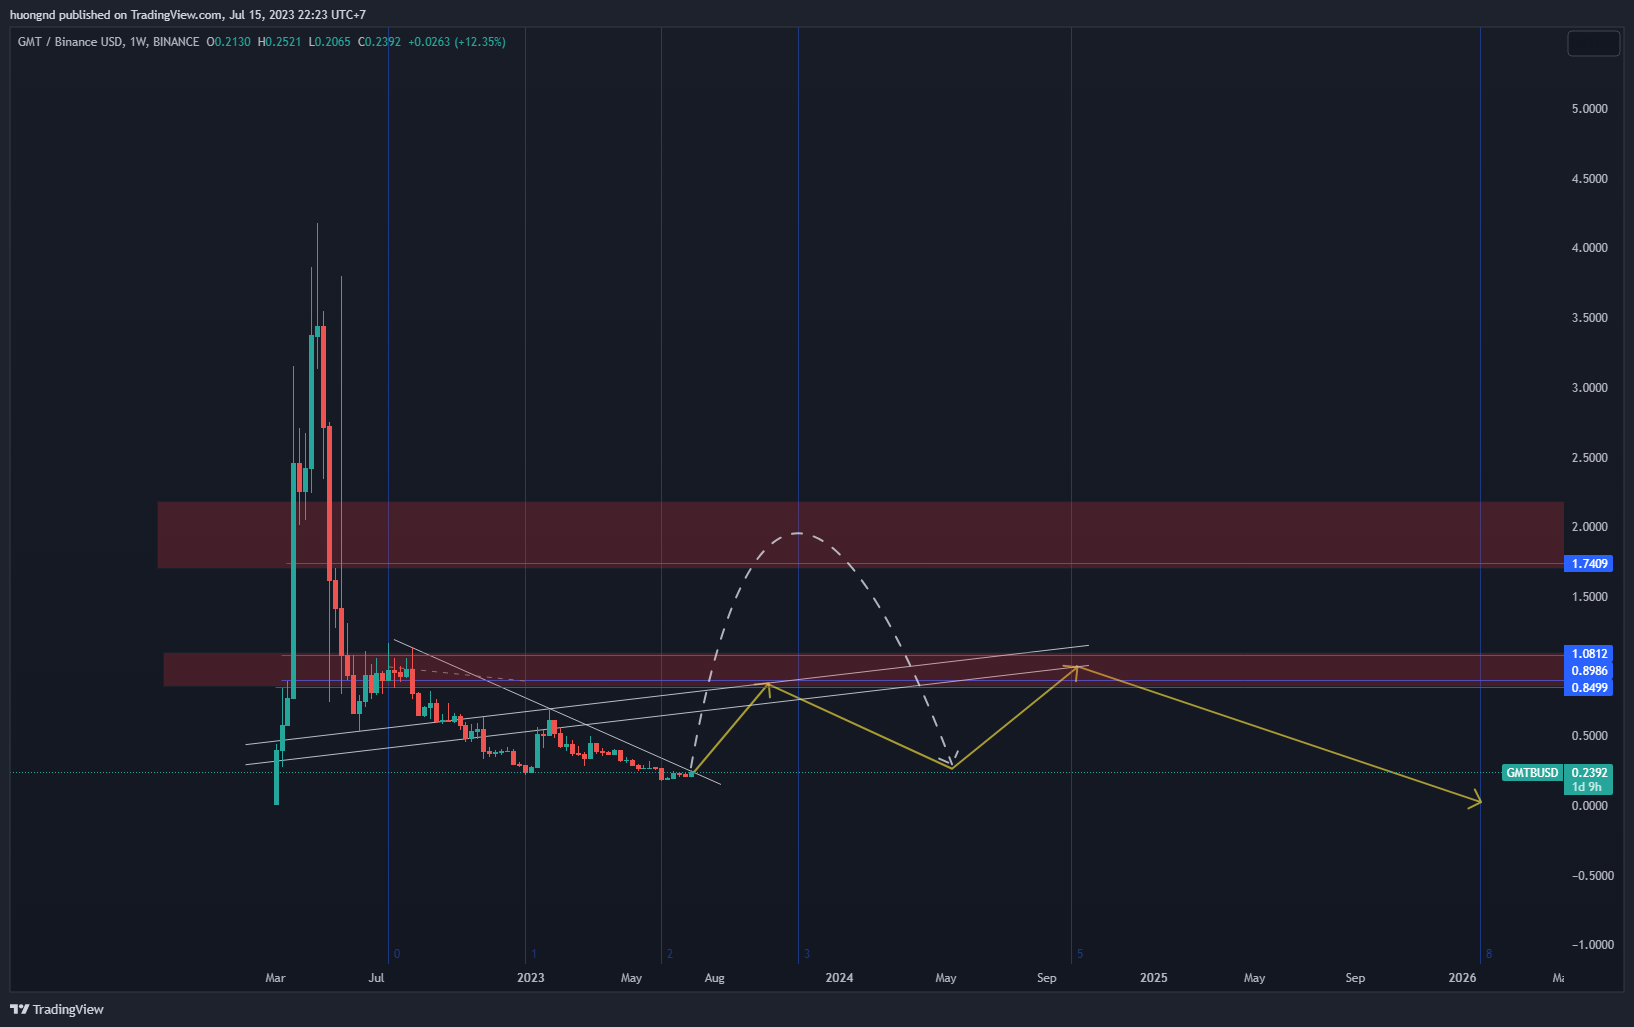Click the huongnd published header text
The image size is (1634, 1027).
[188, 15]
